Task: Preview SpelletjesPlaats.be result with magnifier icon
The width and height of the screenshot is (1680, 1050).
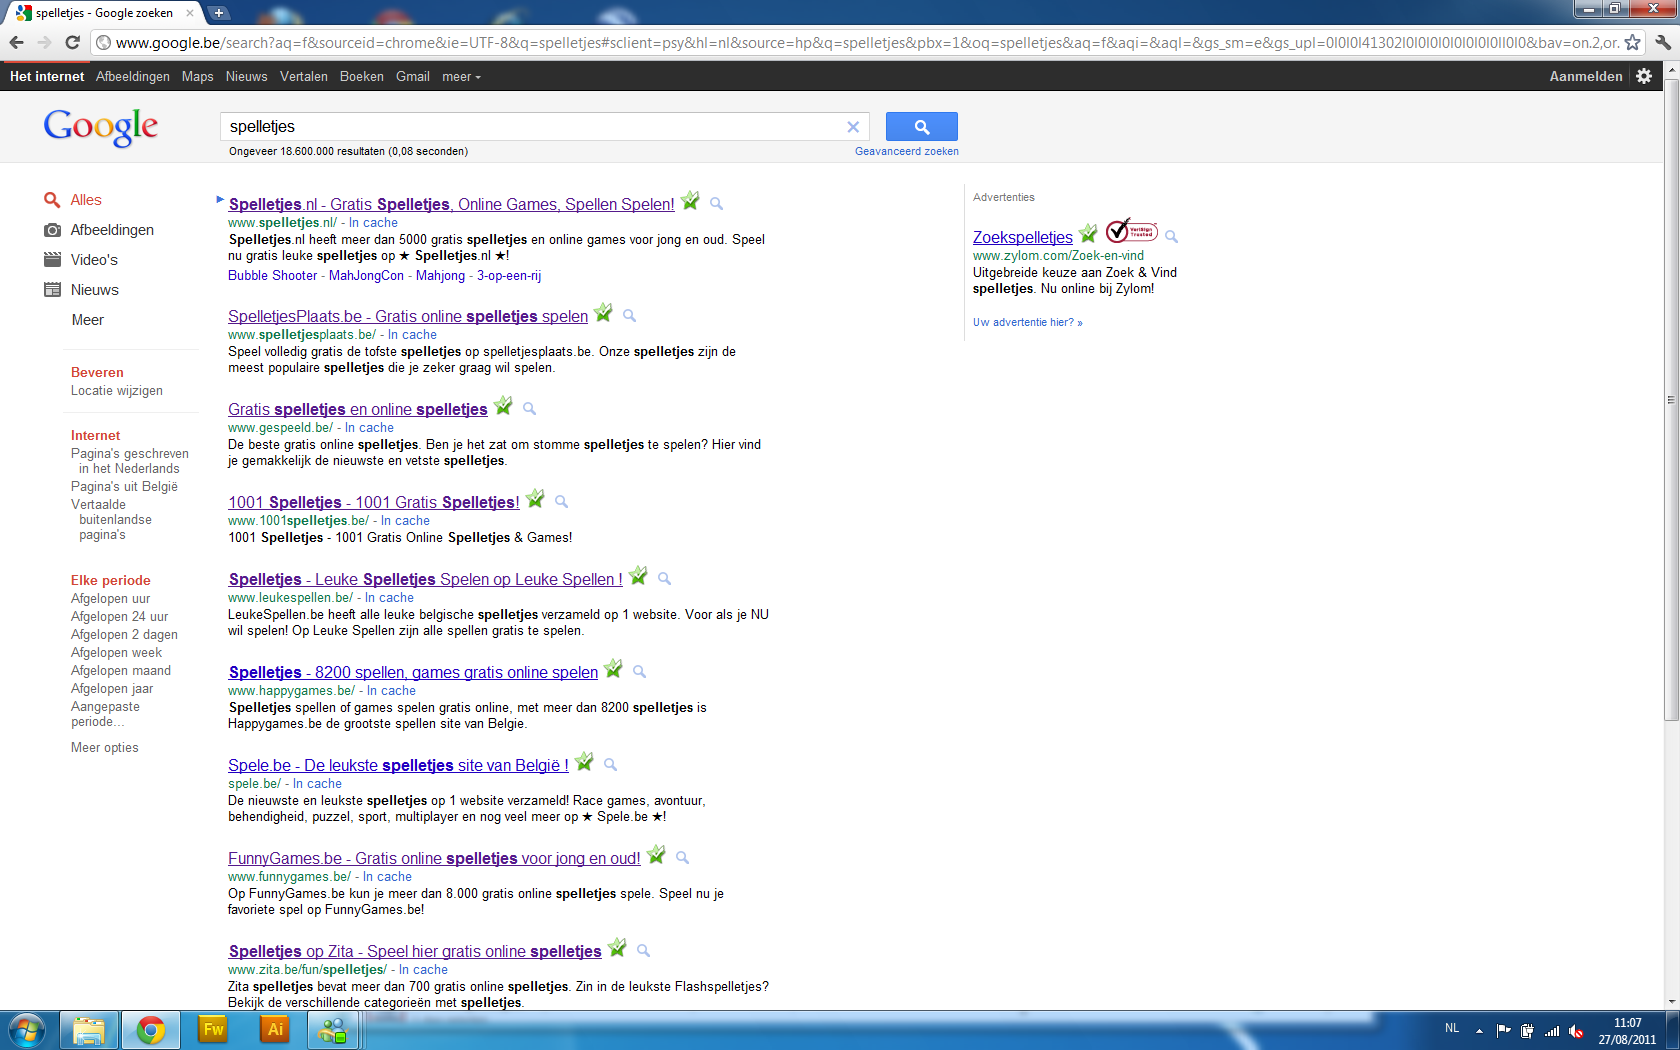Action: point(629,316)
